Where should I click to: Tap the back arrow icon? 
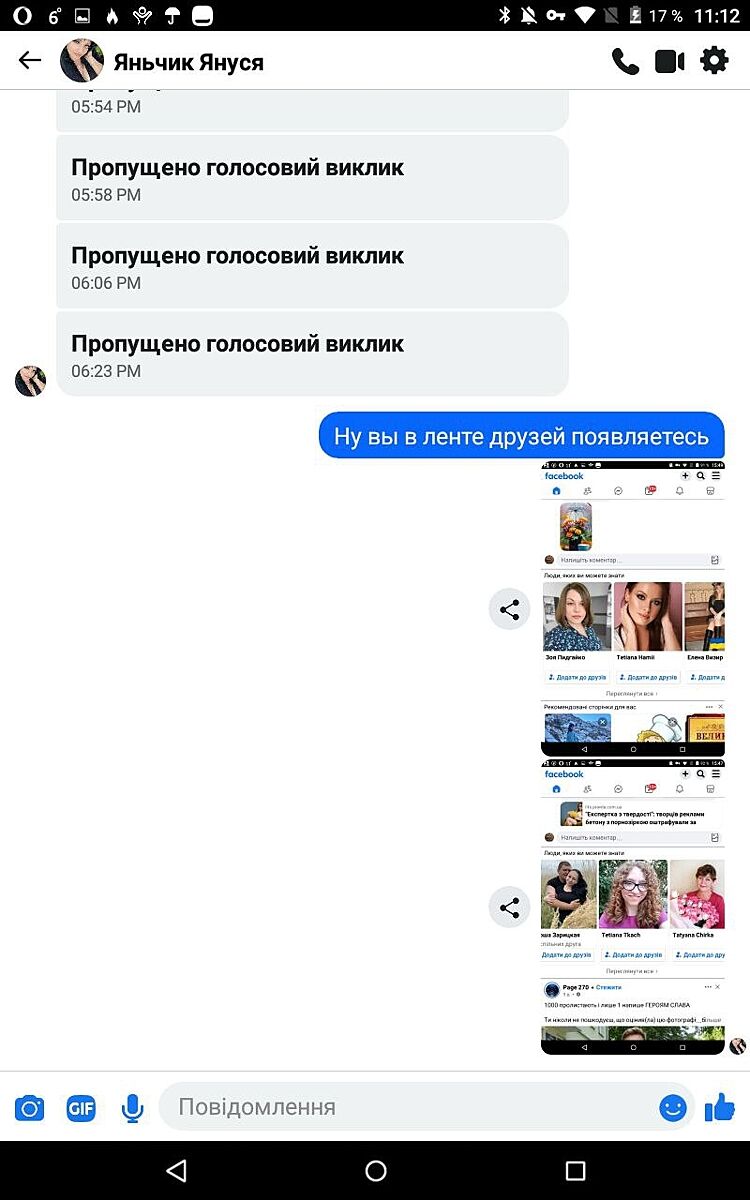tap(30, 61)
